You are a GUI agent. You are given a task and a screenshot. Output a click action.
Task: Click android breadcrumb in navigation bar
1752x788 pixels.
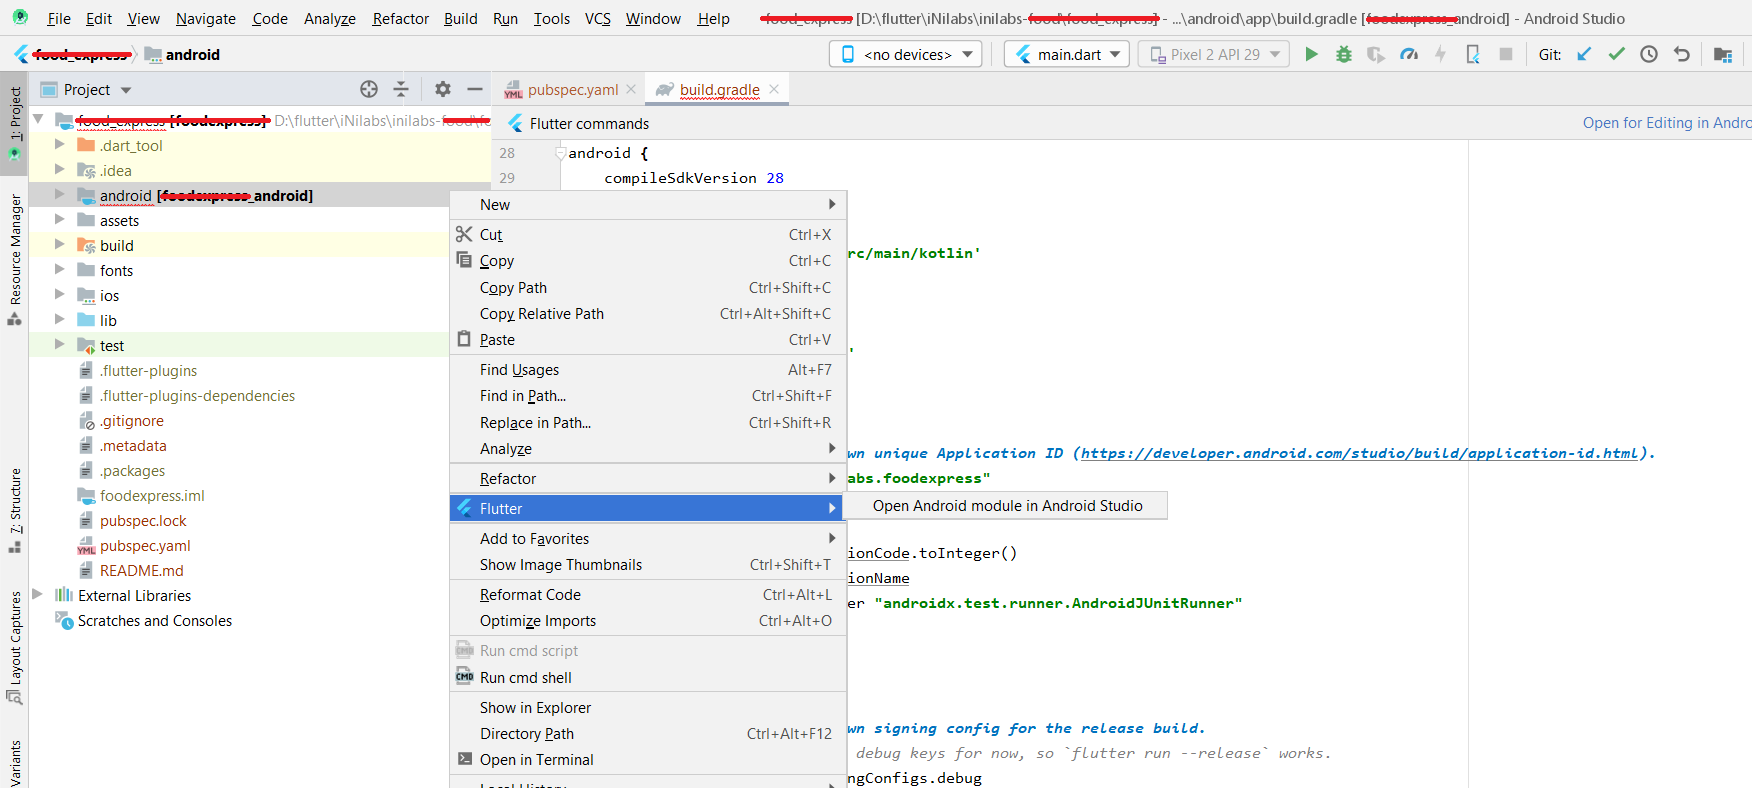[183, 54]
